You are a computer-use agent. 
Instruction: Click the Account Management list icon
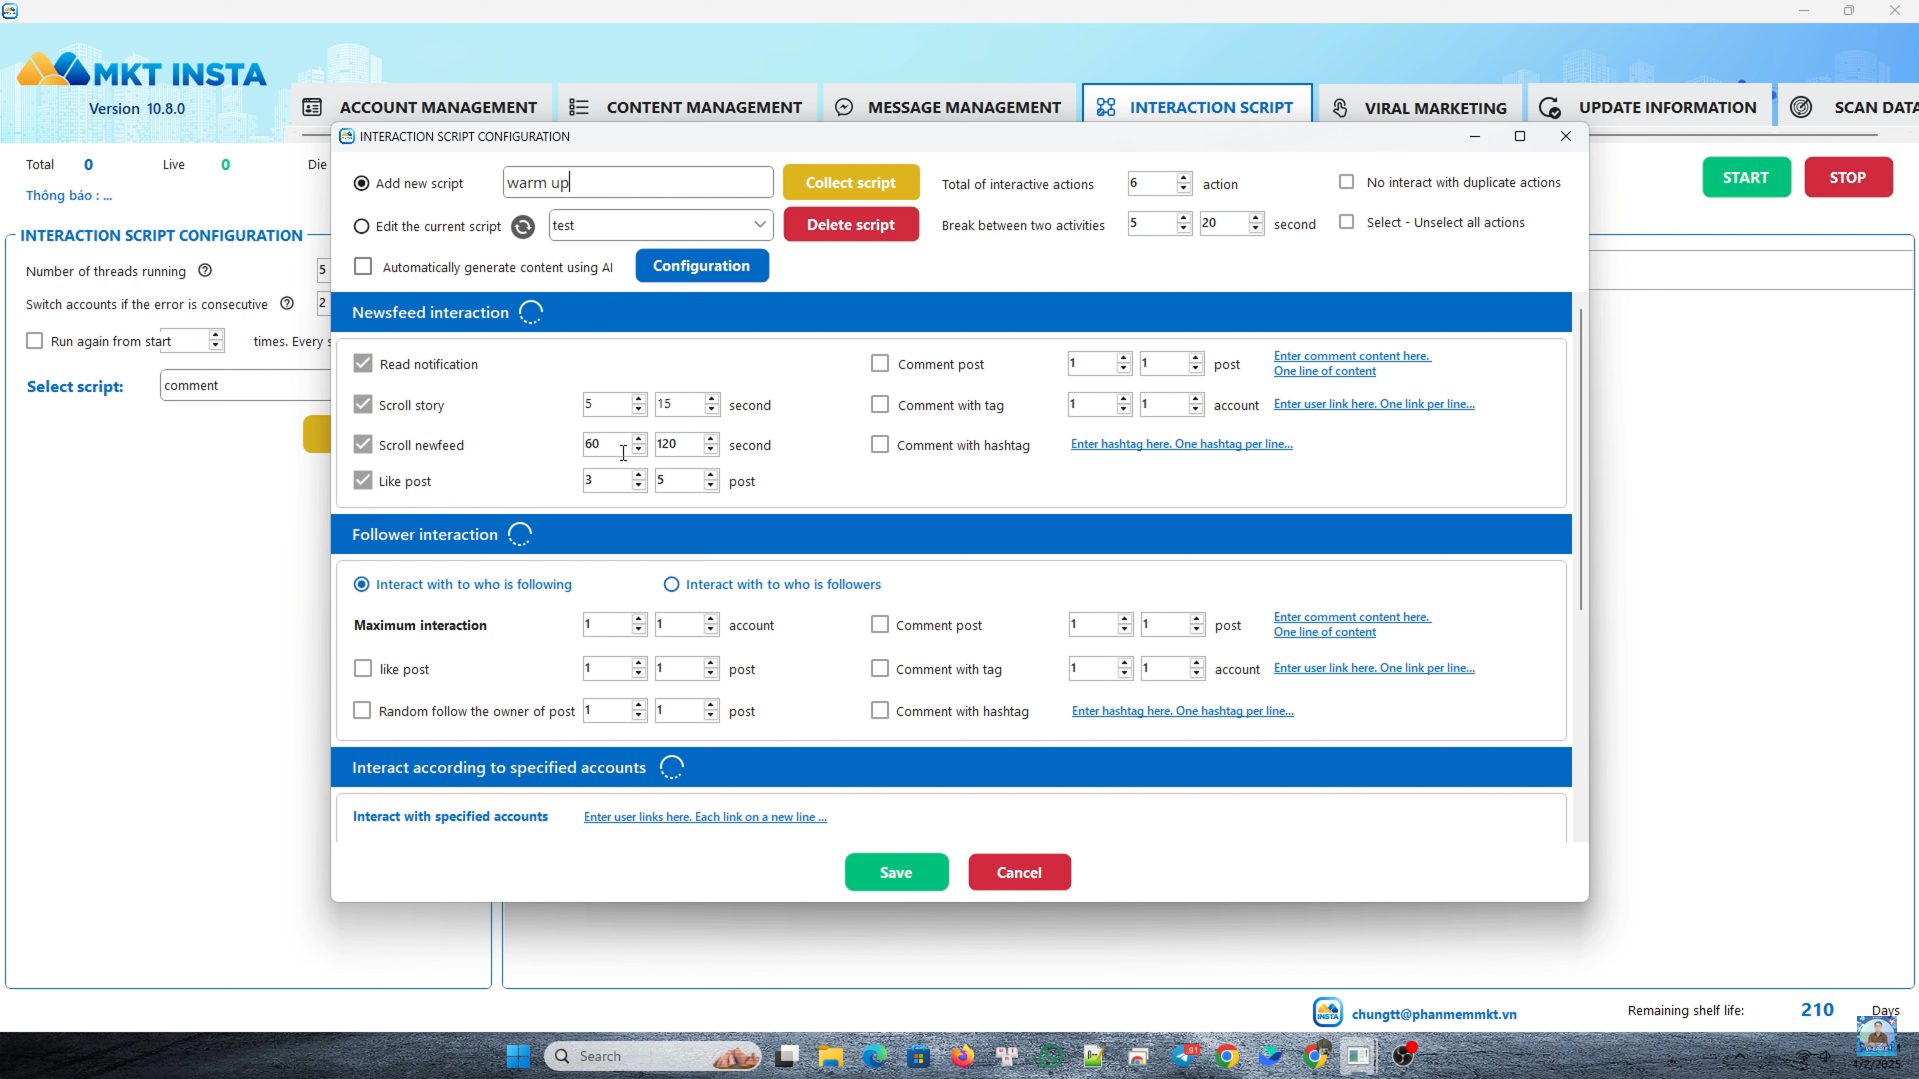click(x=312, y=107)
